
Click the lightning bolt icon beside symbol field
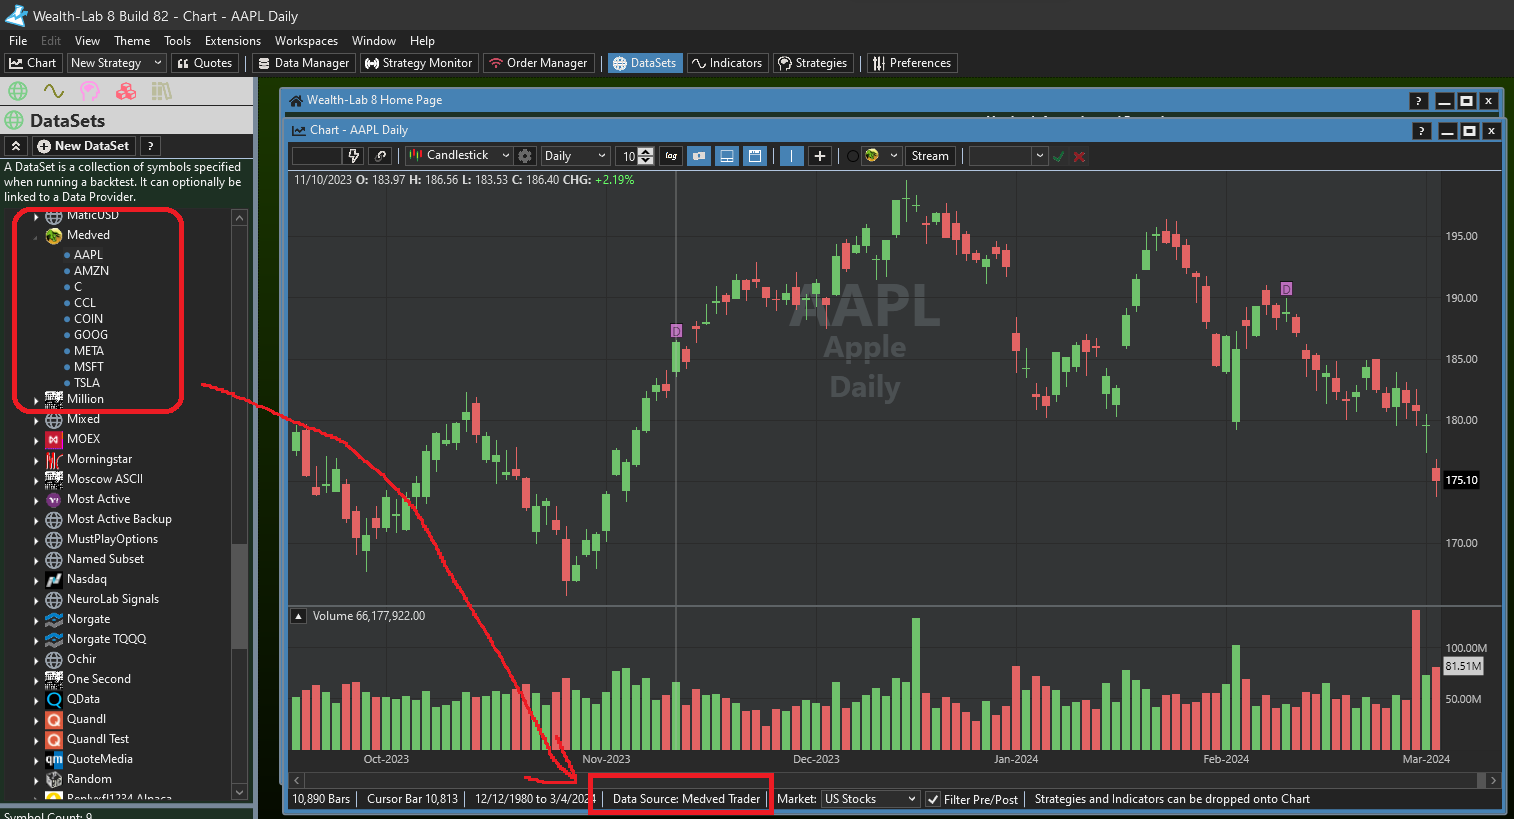point(354,156)
